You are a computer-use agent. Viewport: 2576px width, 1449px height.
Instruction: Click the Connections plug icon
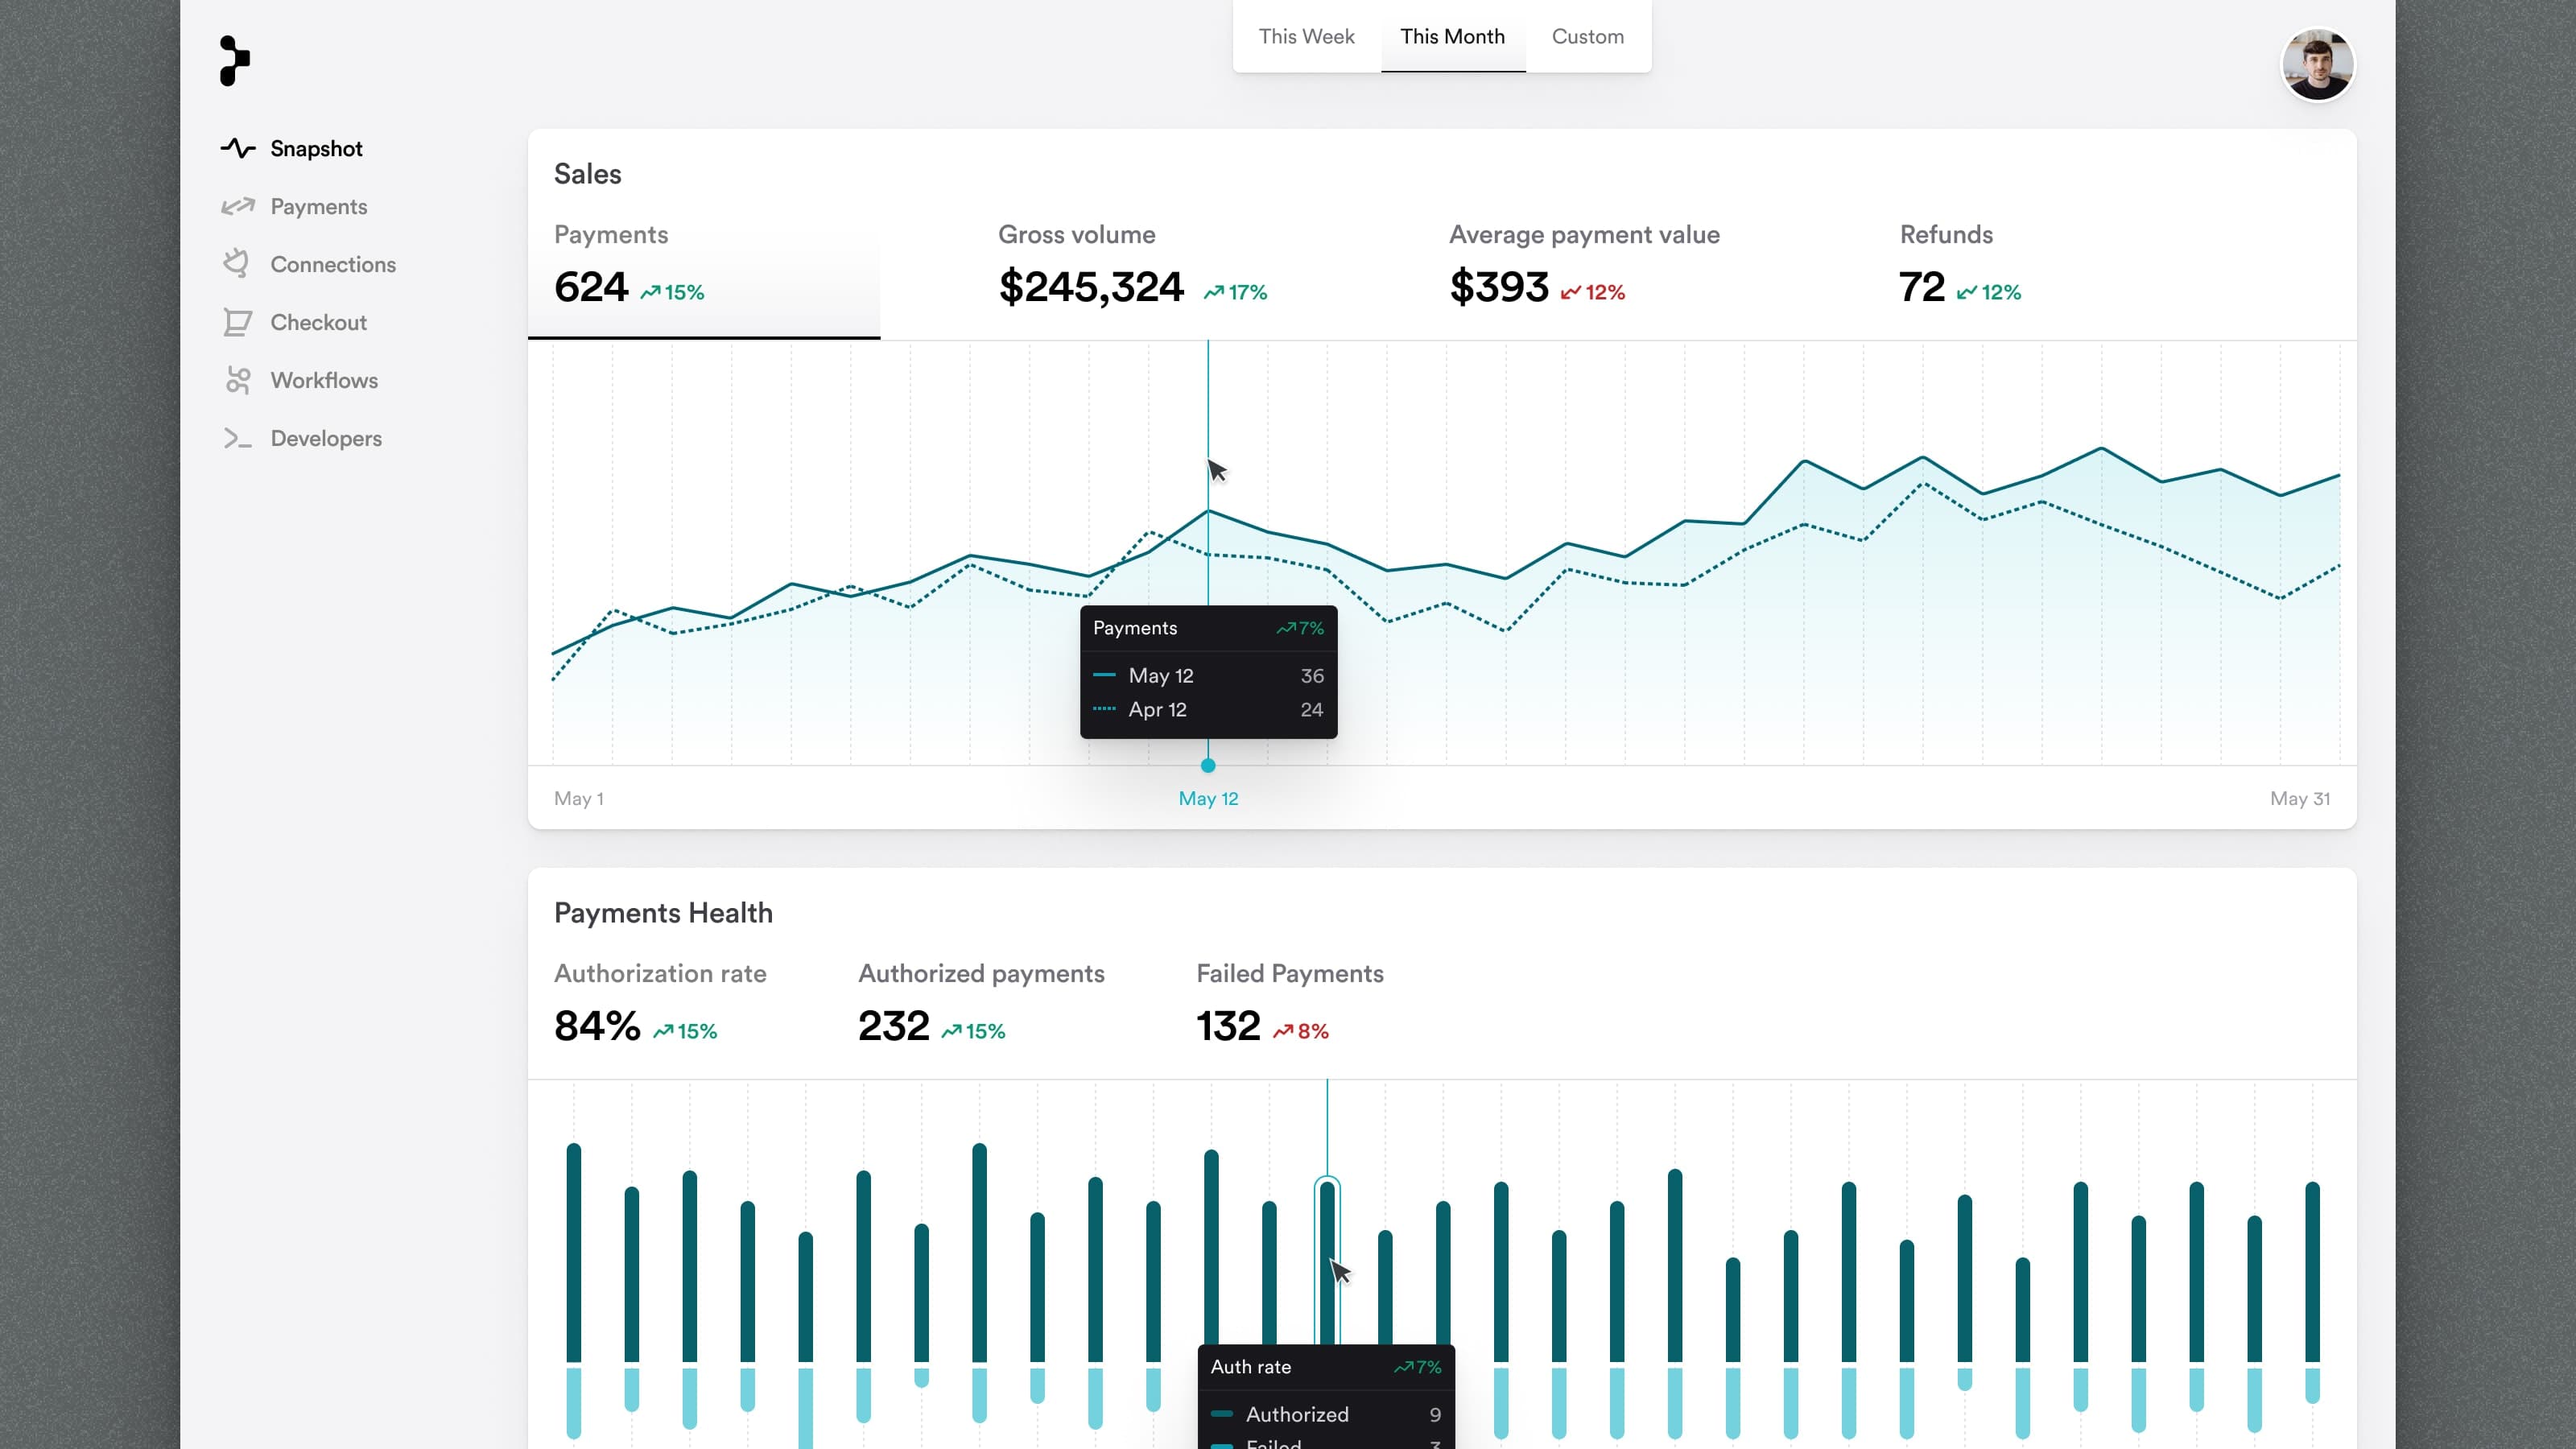[x=236, y=264]
